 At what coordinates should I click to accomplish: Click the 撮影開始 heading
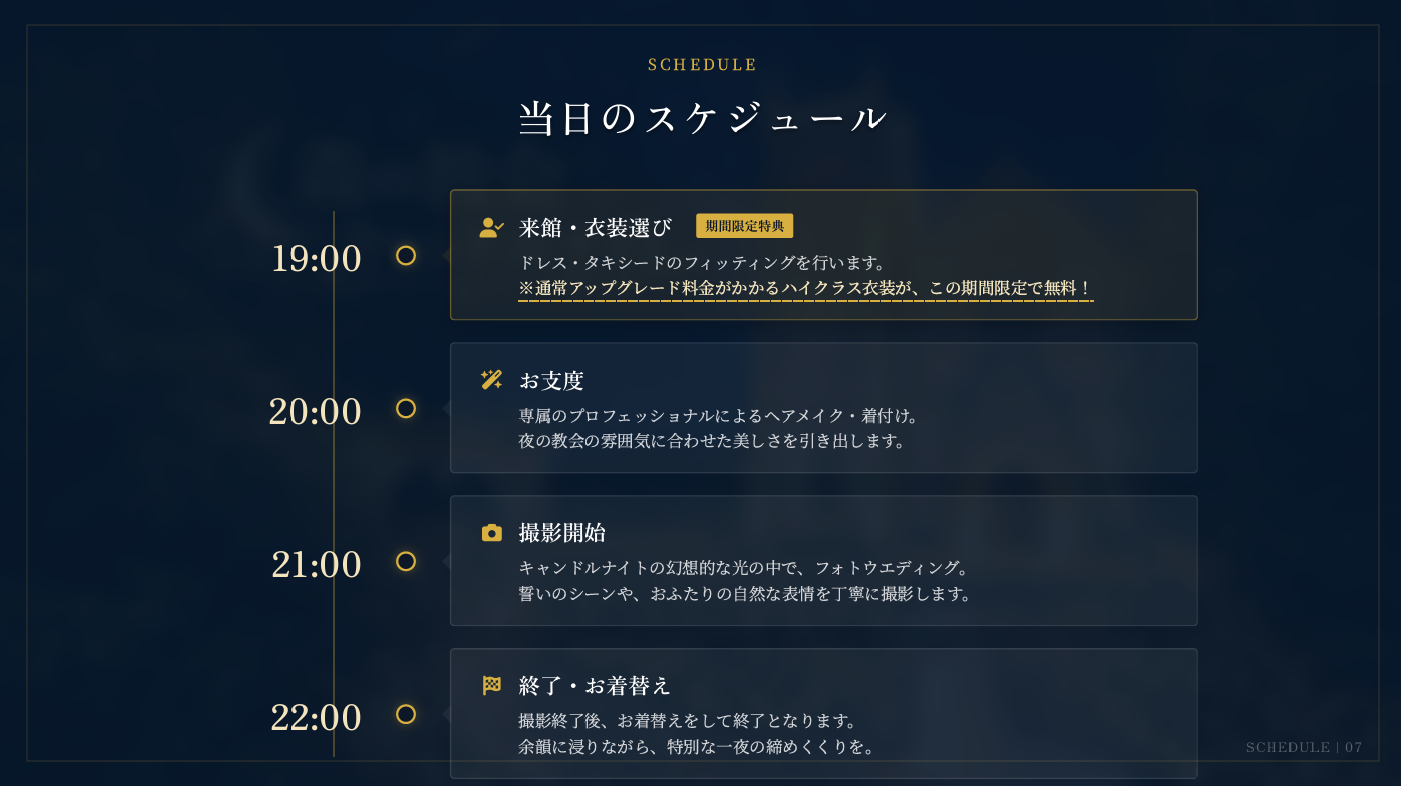pos(562,533)
